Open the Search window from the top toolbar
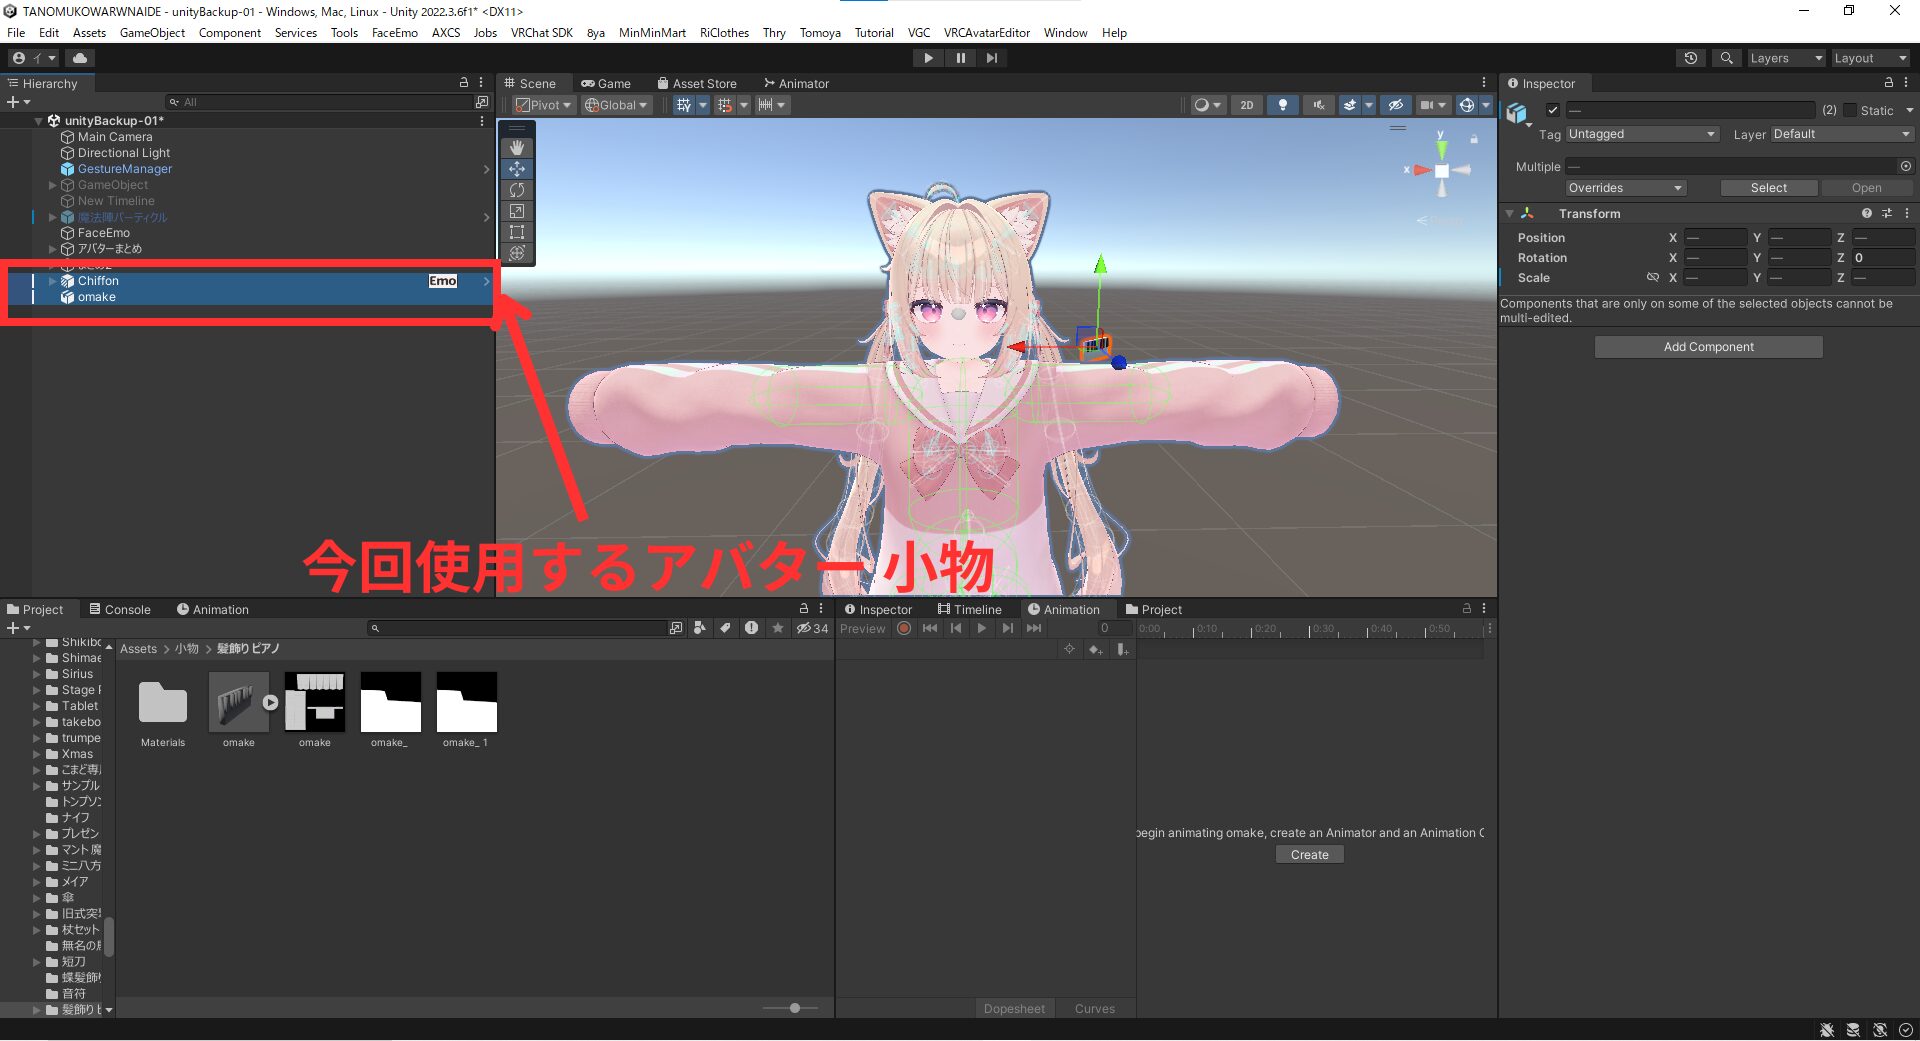 [1726, 57]
